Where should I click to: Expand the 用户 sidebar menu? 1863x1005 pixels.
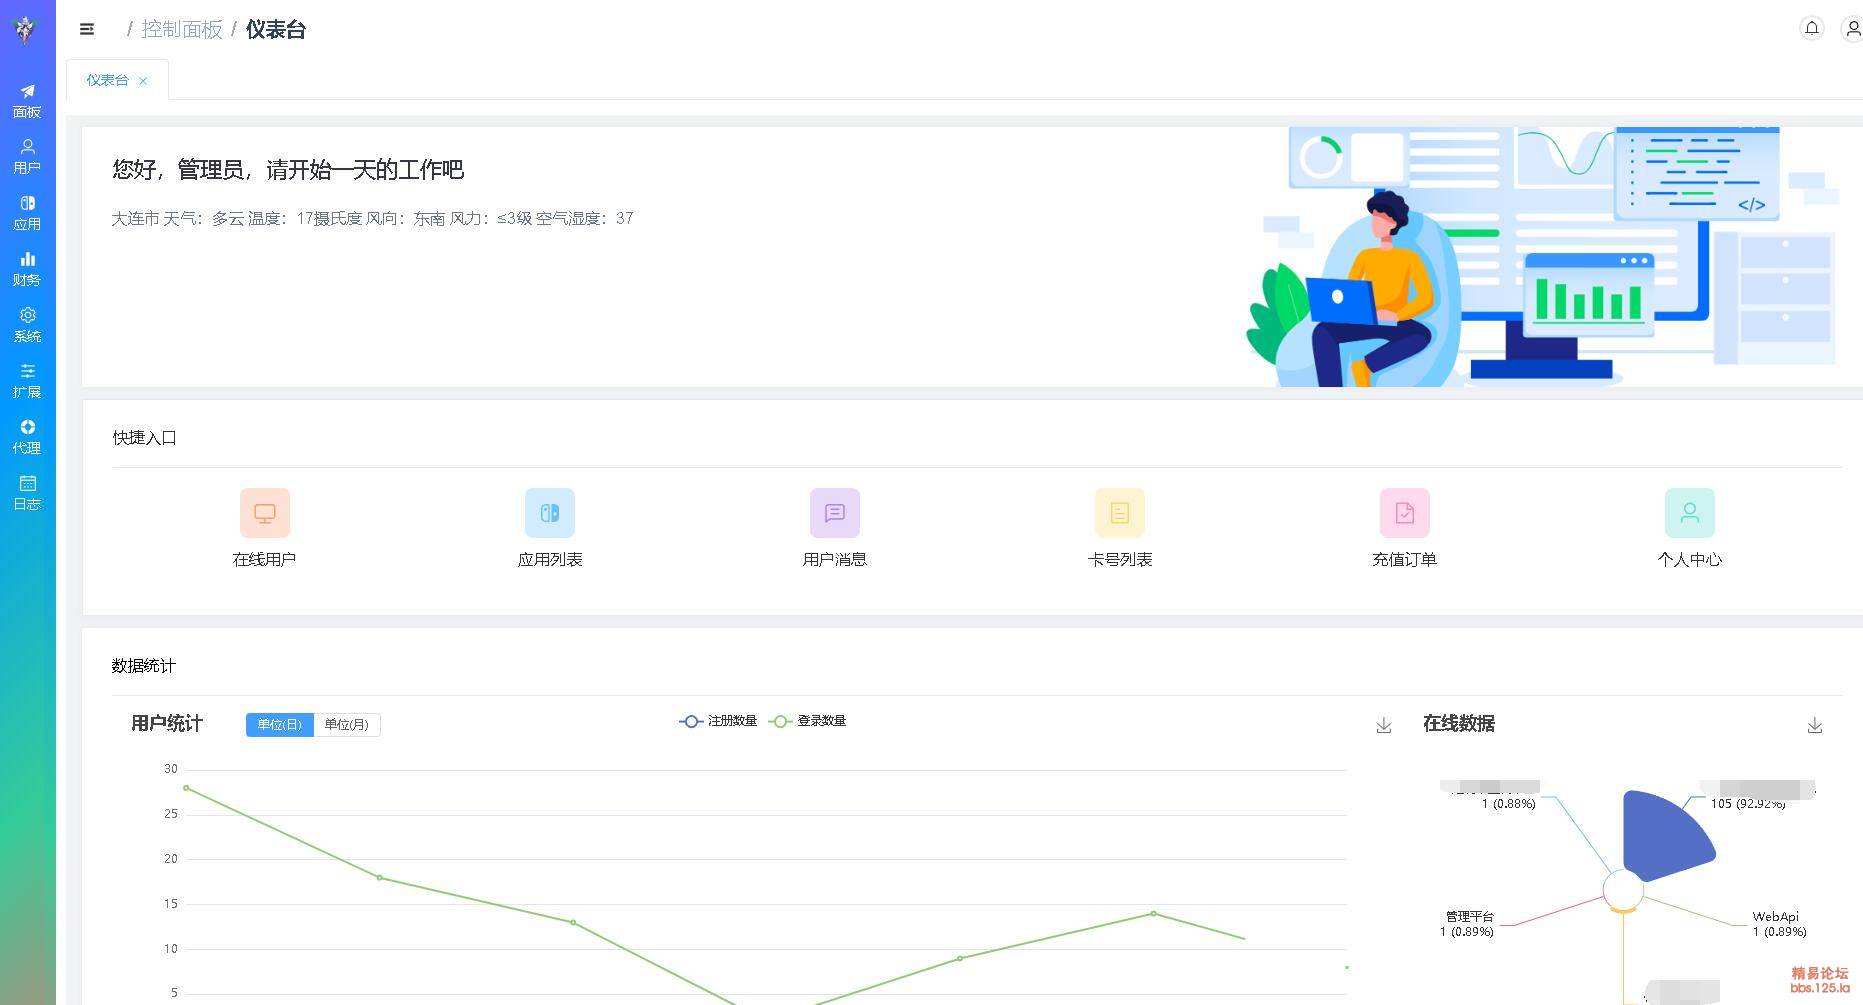tap(27, 156)
